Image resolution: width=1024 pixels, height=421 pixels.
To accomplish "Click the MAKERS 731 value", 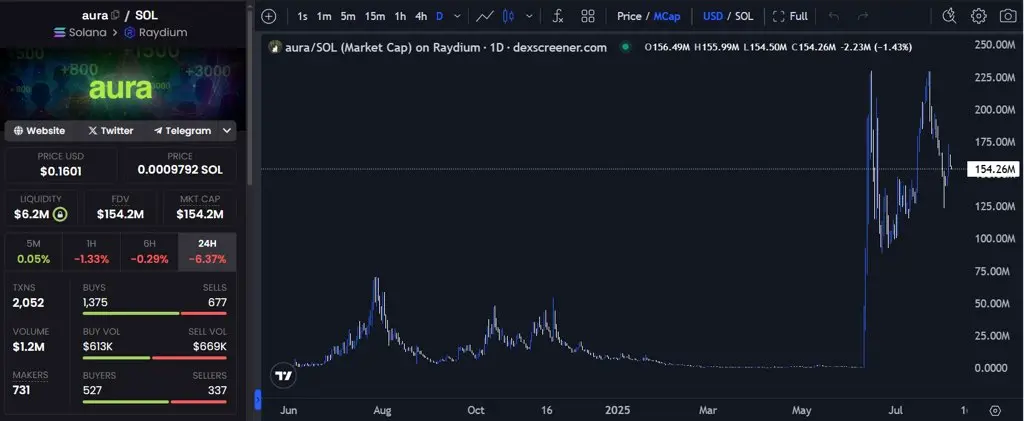I will click(22, 390).
